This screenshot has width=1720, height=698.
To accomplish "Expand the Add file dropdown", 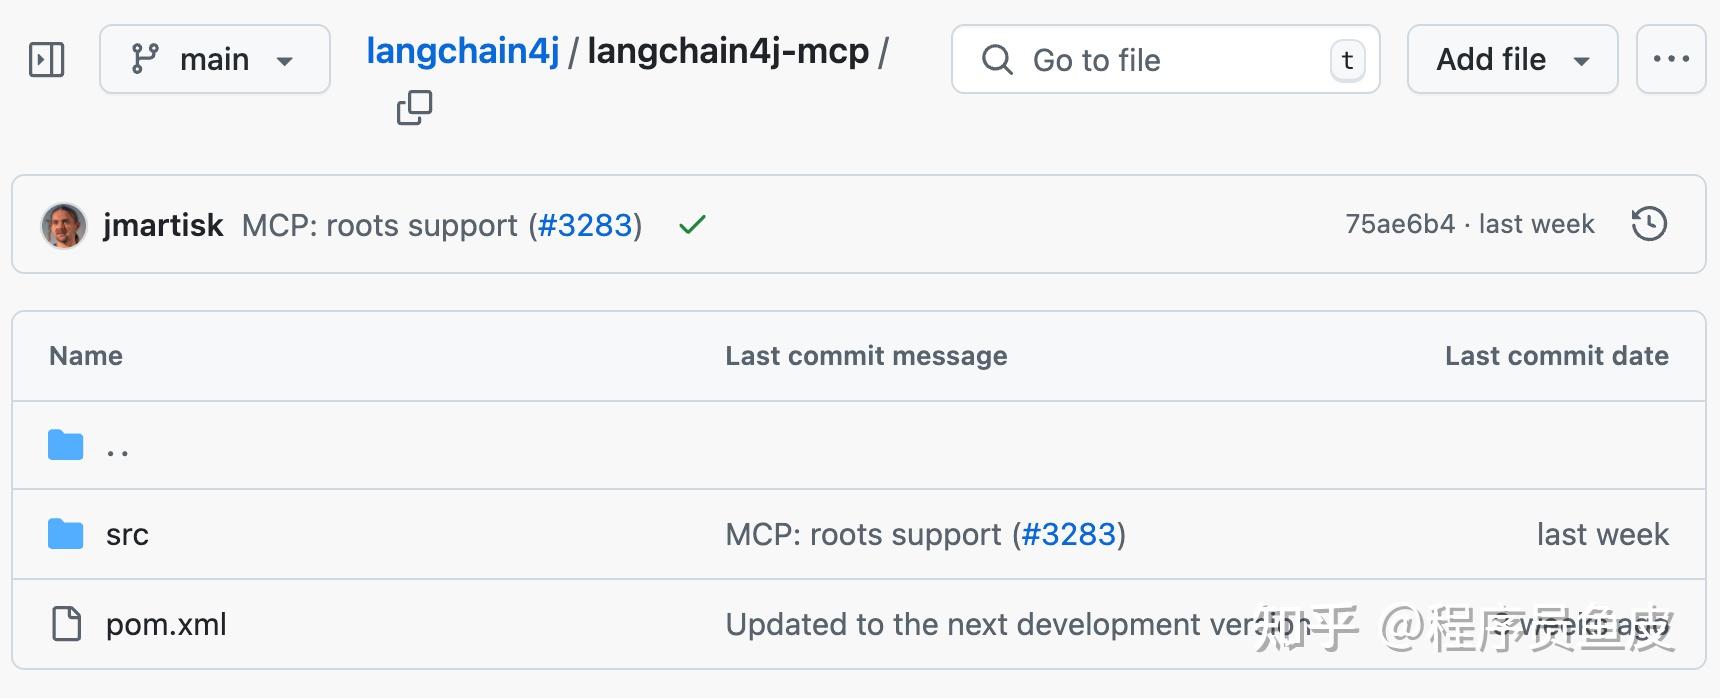I will (1511, 59).
